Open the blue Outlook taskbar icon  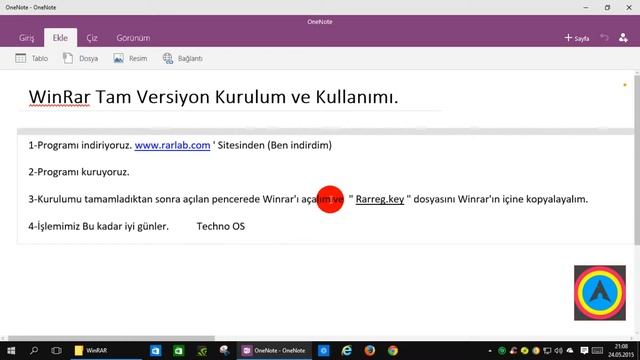pos(156,351)
